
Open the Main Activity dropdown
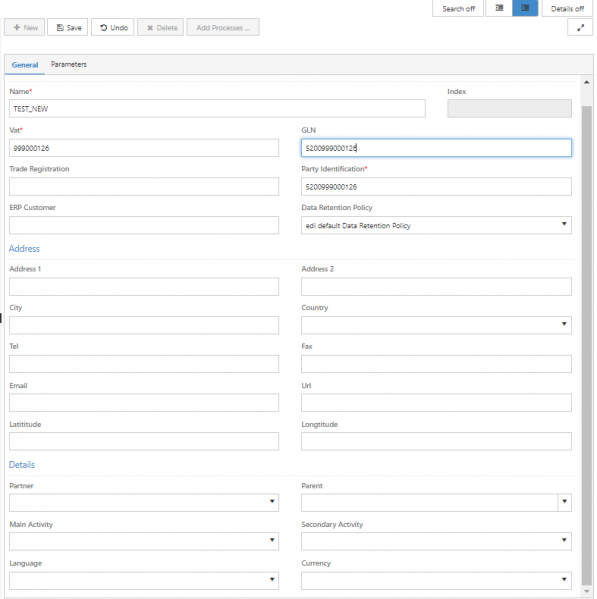tap(144, 541)
